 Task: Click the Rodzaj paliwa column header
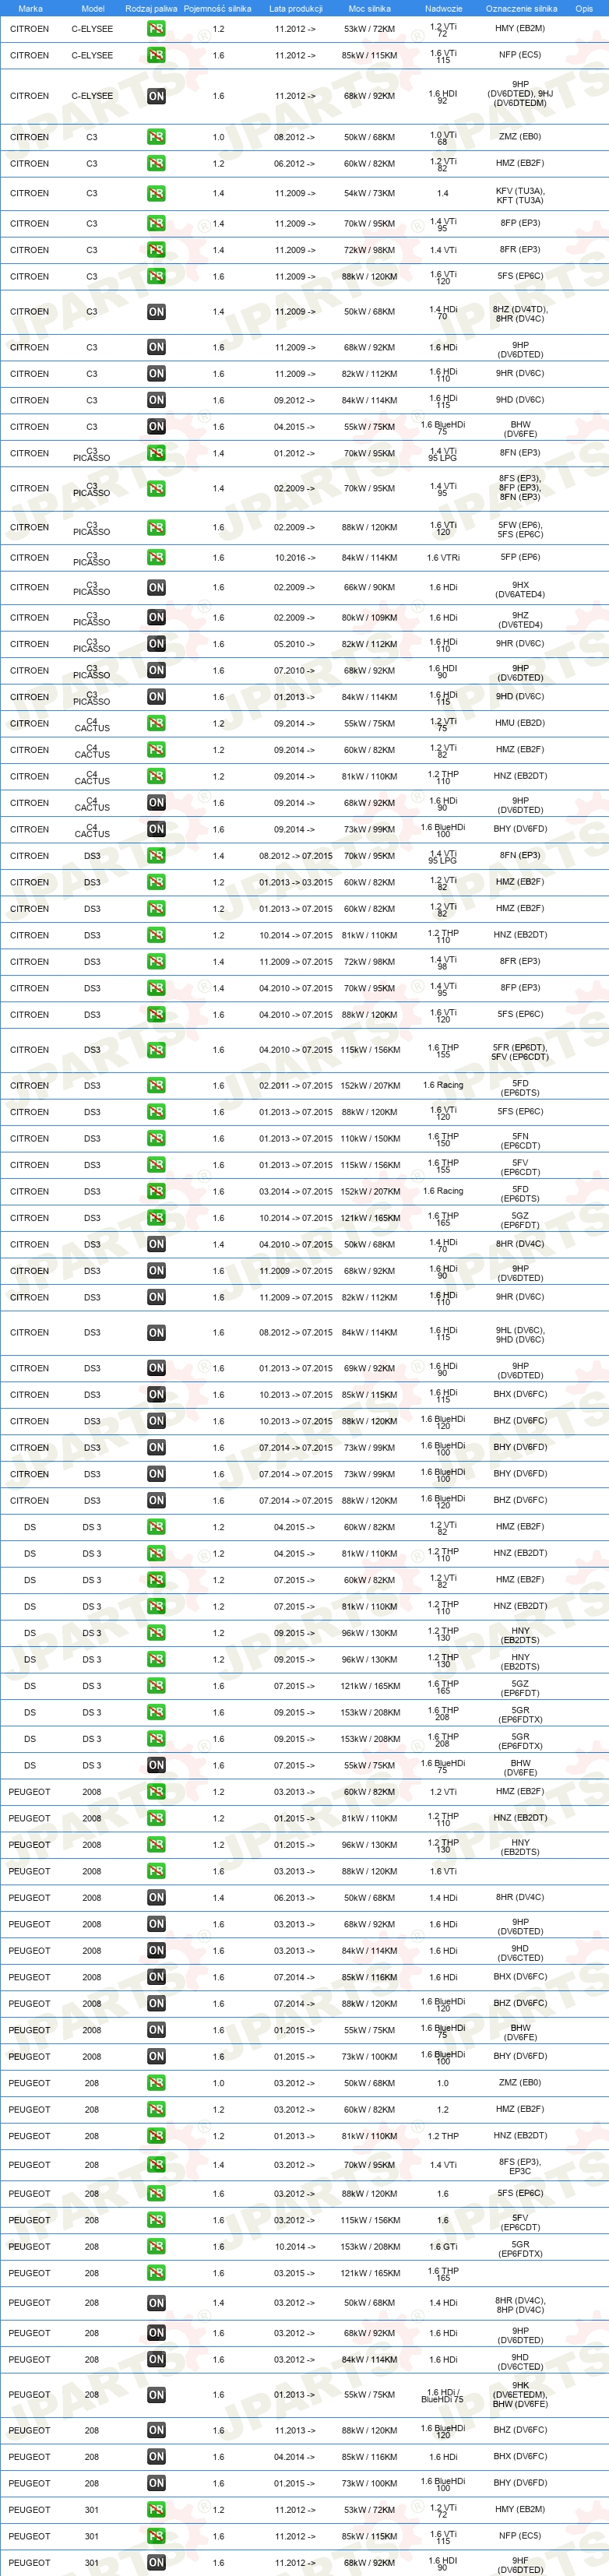[x=151, y=8]
